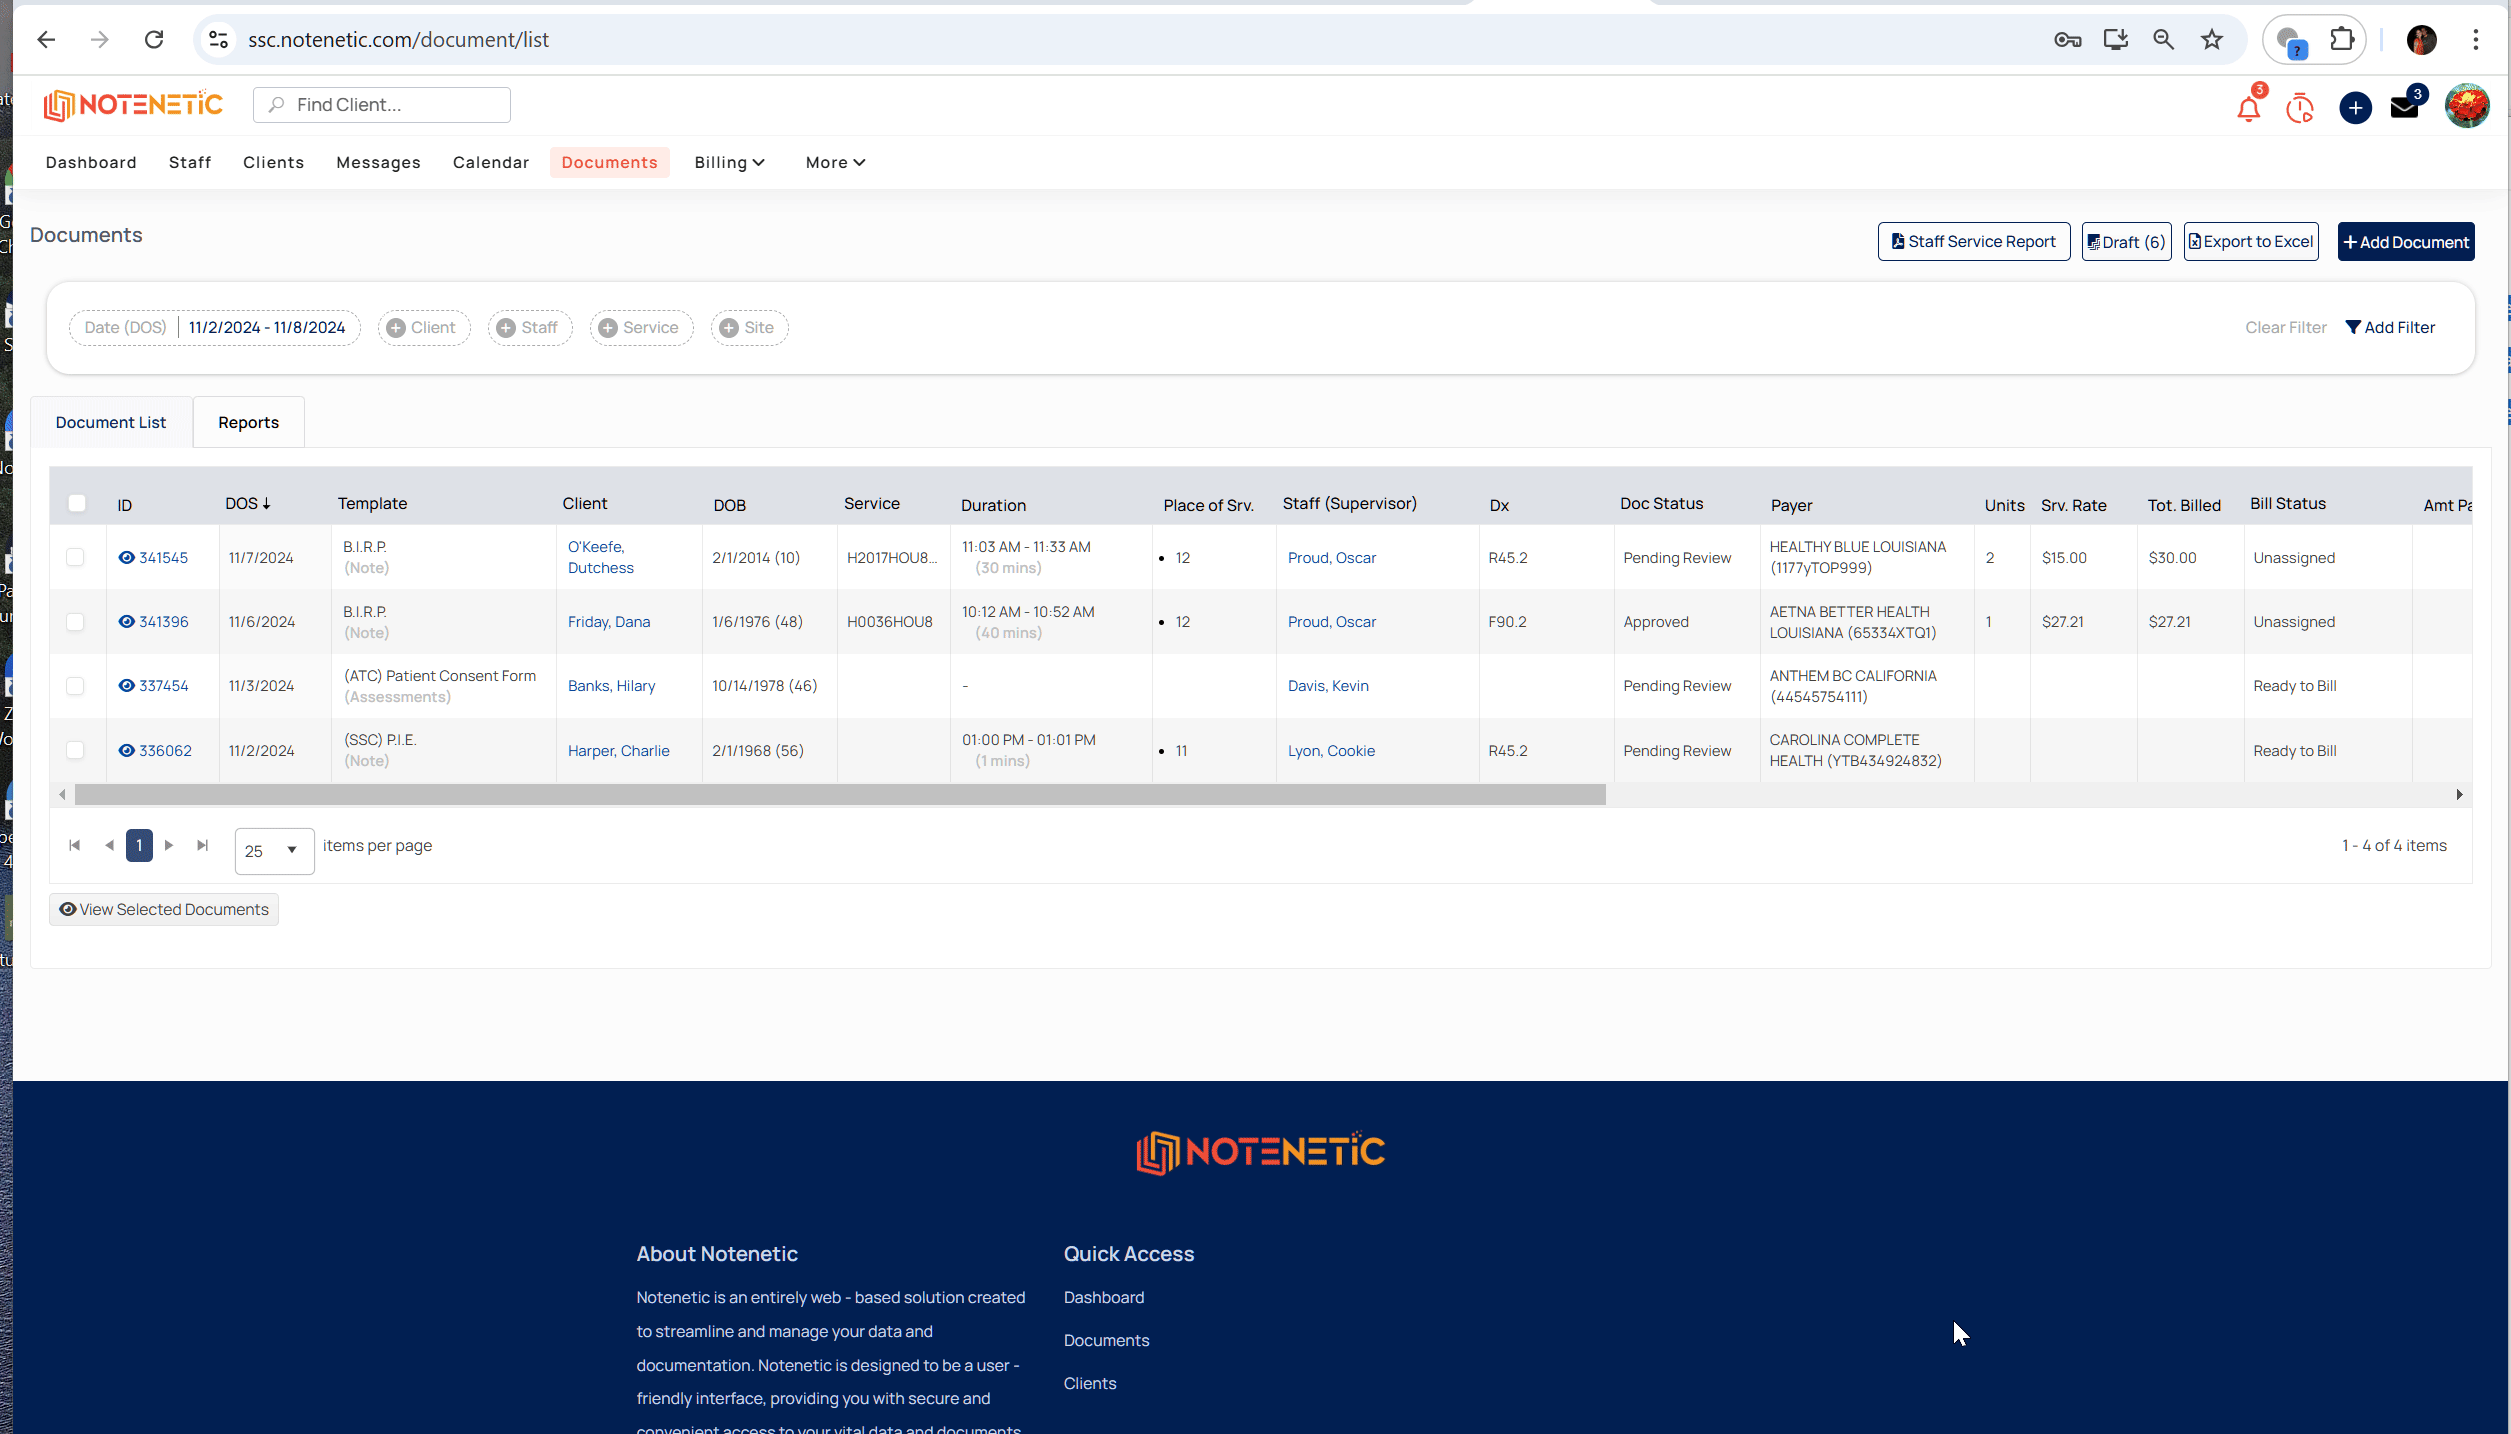Go to previous page pagination arrow

click(109, 846)
